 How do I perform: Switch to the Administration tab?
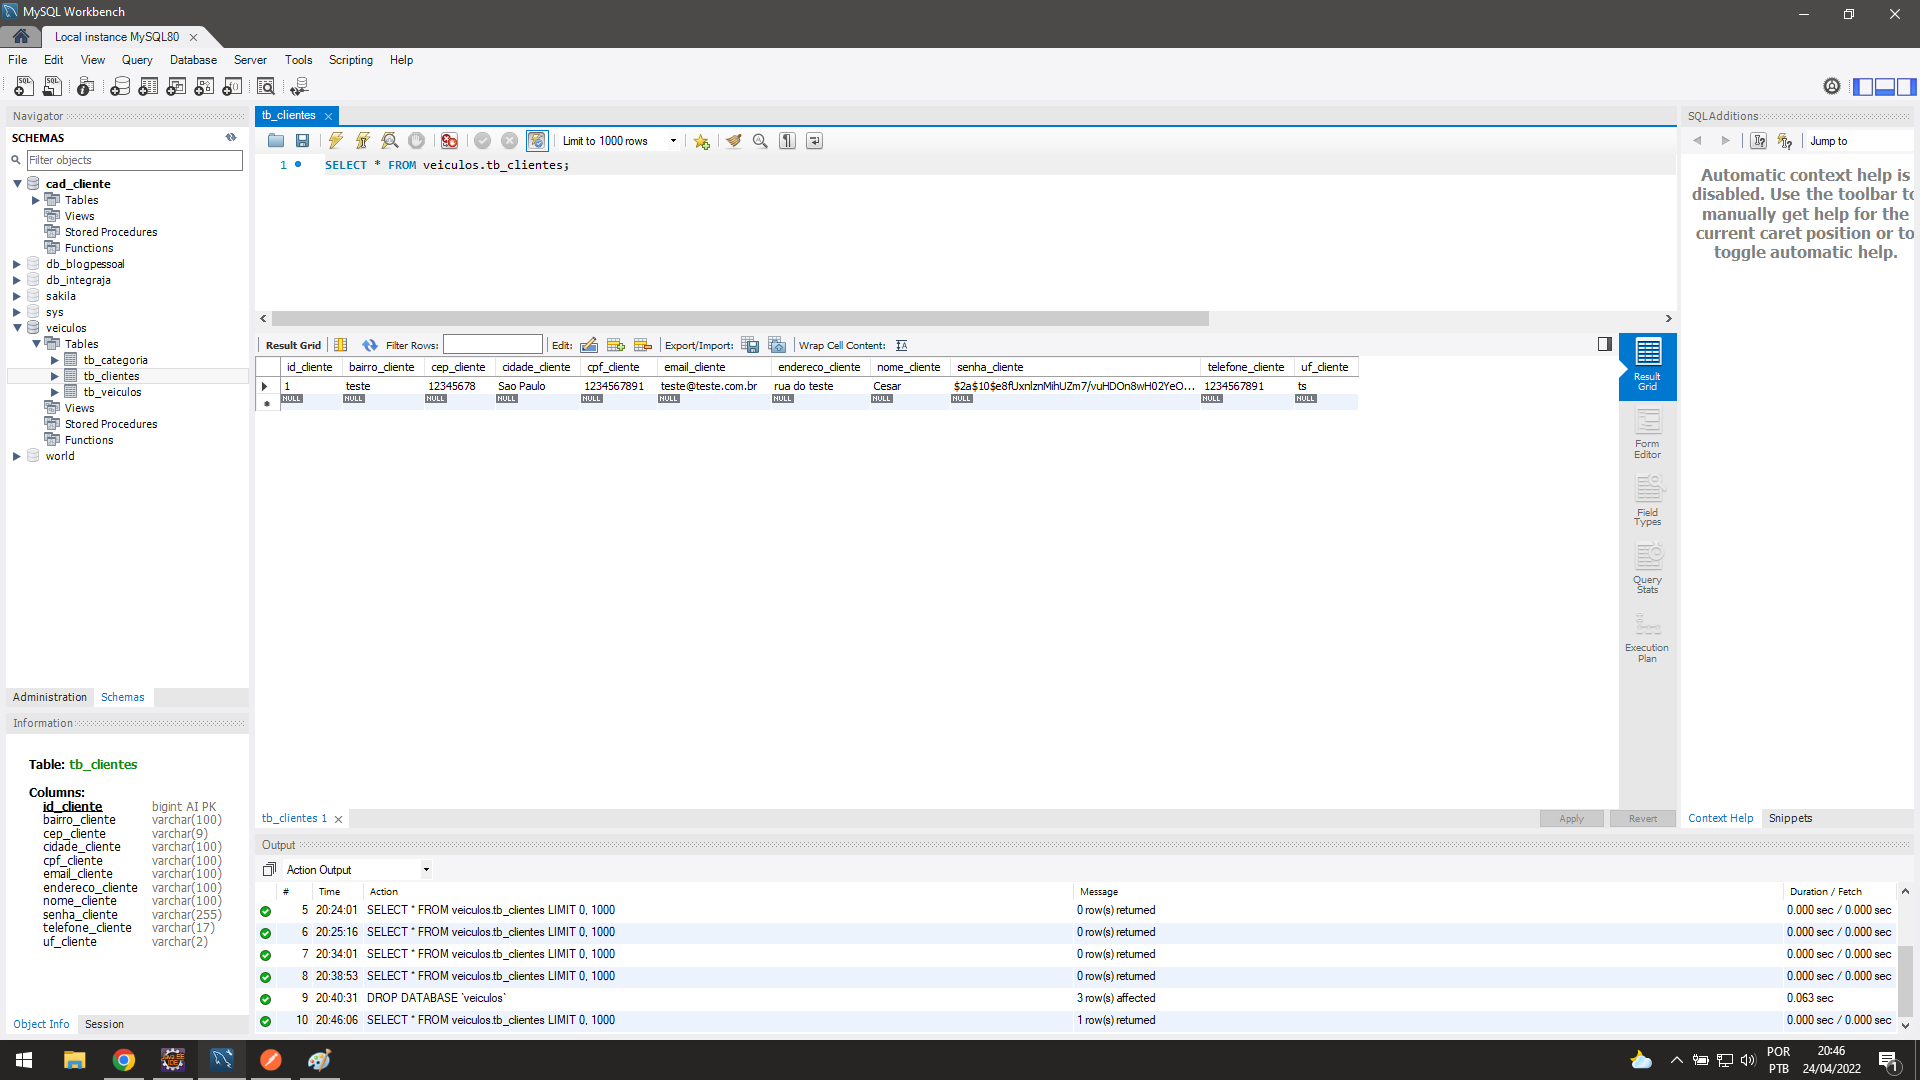pyautogui.click(x=49, y=697)
